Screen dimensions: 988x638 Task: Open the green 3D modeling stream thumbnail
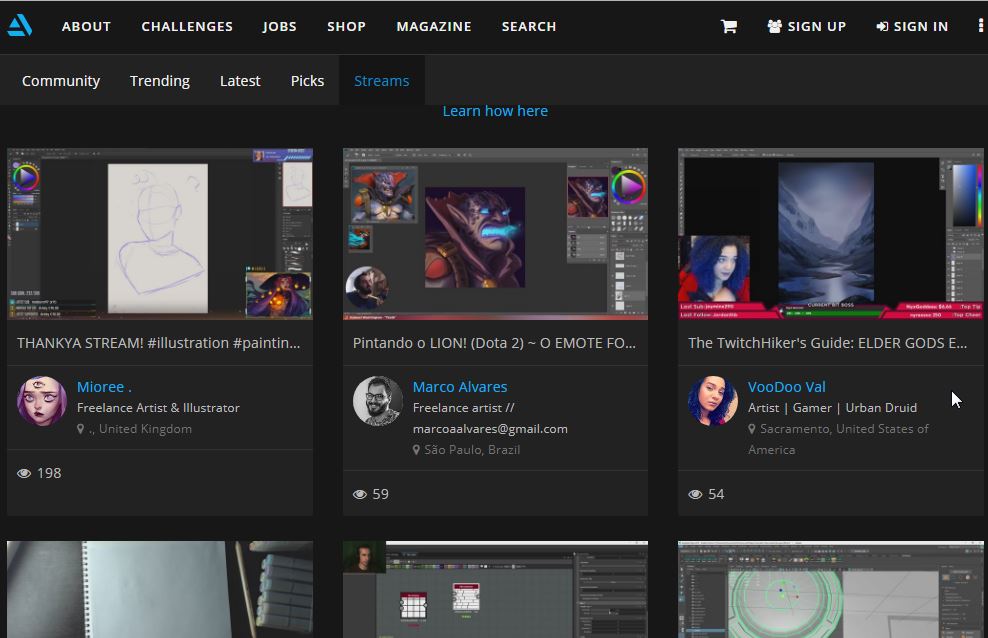[831, 590]
